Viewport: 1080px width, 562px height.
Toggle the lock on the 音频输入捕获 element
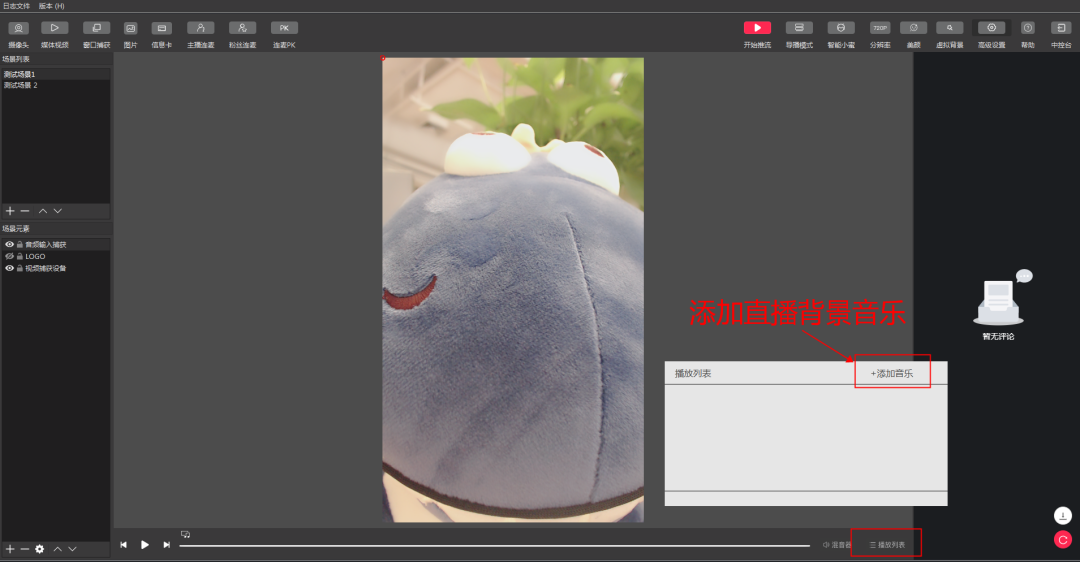click(20, 244)
